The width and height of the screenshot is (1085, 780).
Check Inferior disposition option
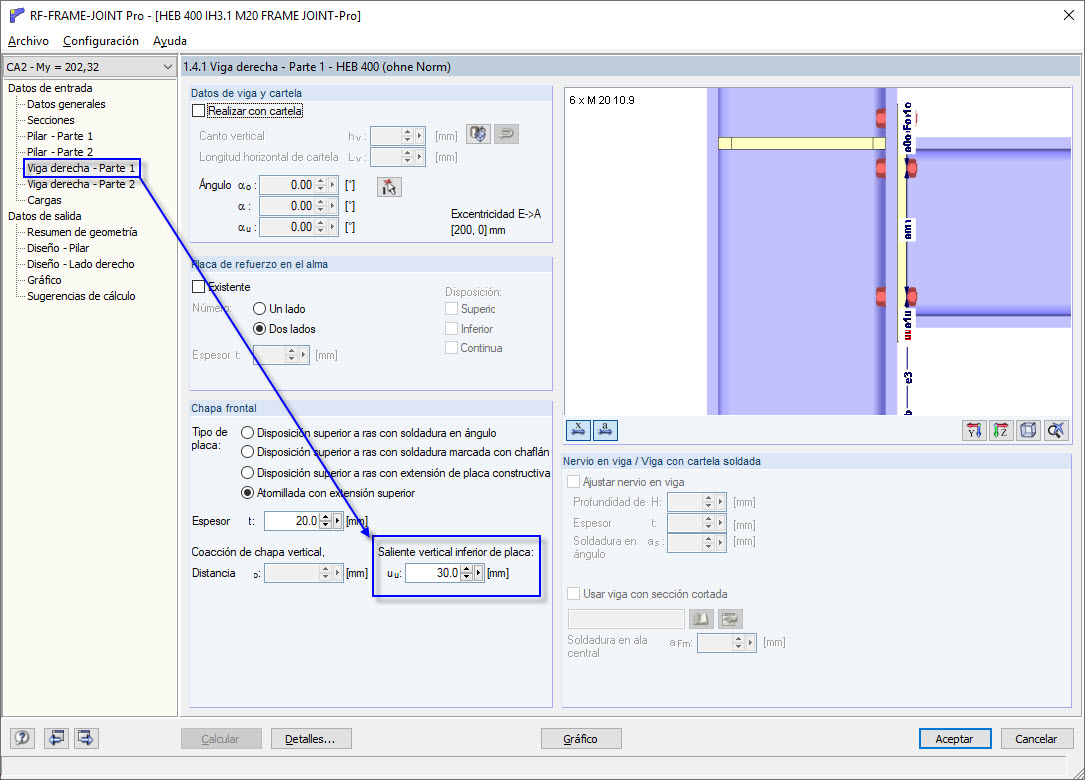click(x=451, y=329)
